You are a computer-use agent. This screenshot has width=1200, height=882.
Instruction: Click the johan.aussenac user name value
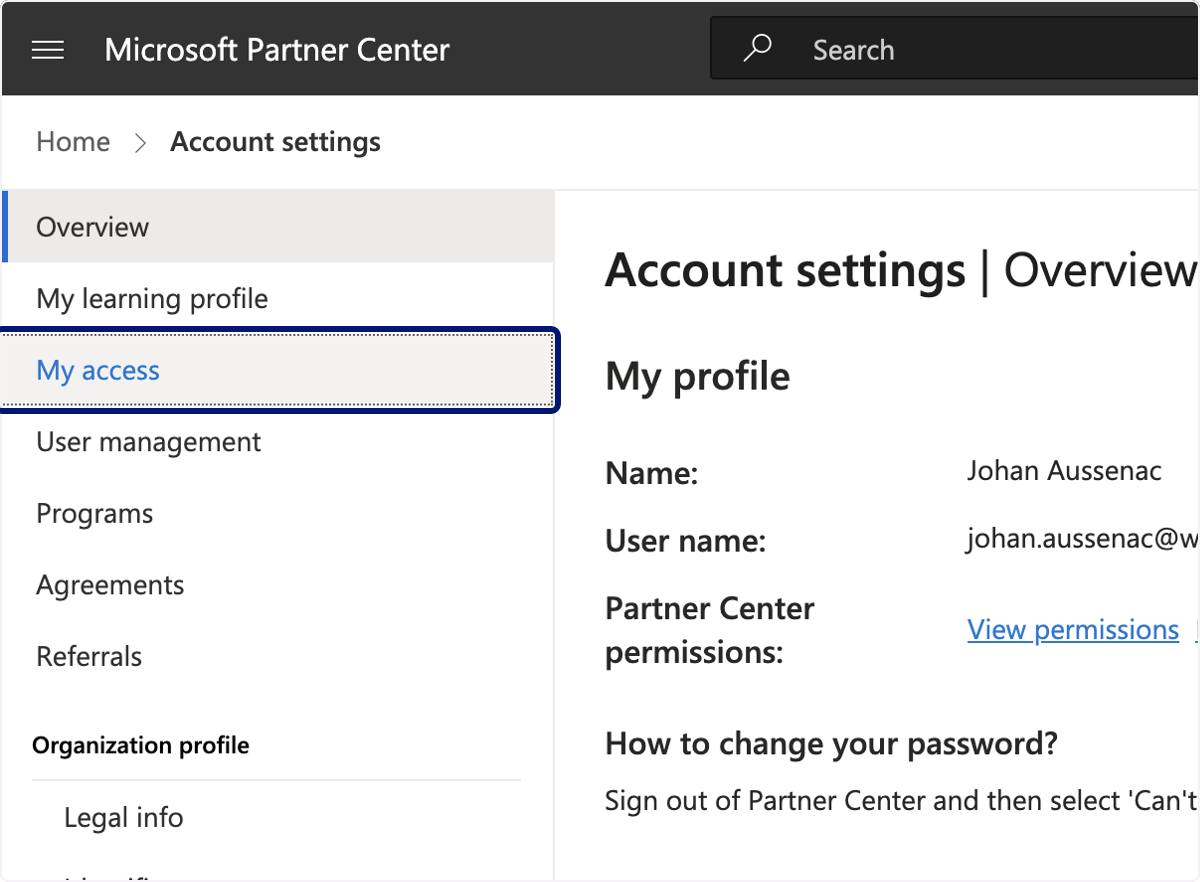tap(1082, 541)
